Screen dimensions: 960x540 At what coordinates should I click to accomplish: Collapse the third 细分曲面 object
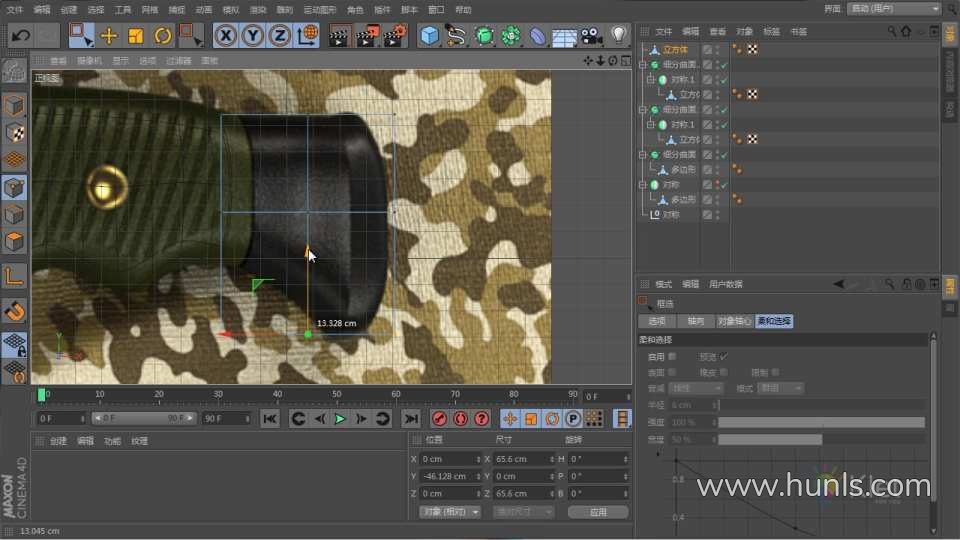(x=642, y=154)
